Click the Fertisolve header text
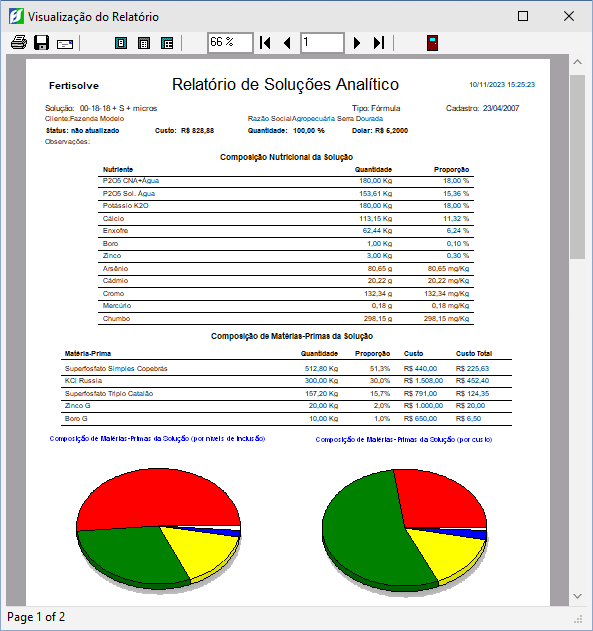 click(74, 86)
